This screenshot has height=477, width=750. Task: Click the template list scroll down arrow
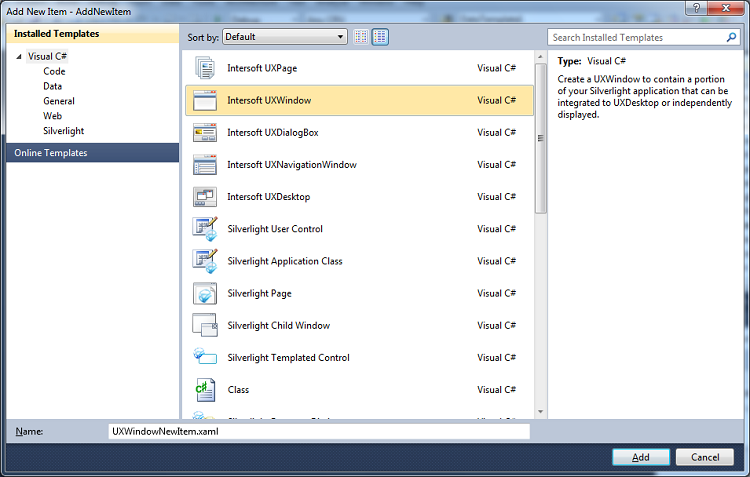point(540,411)
